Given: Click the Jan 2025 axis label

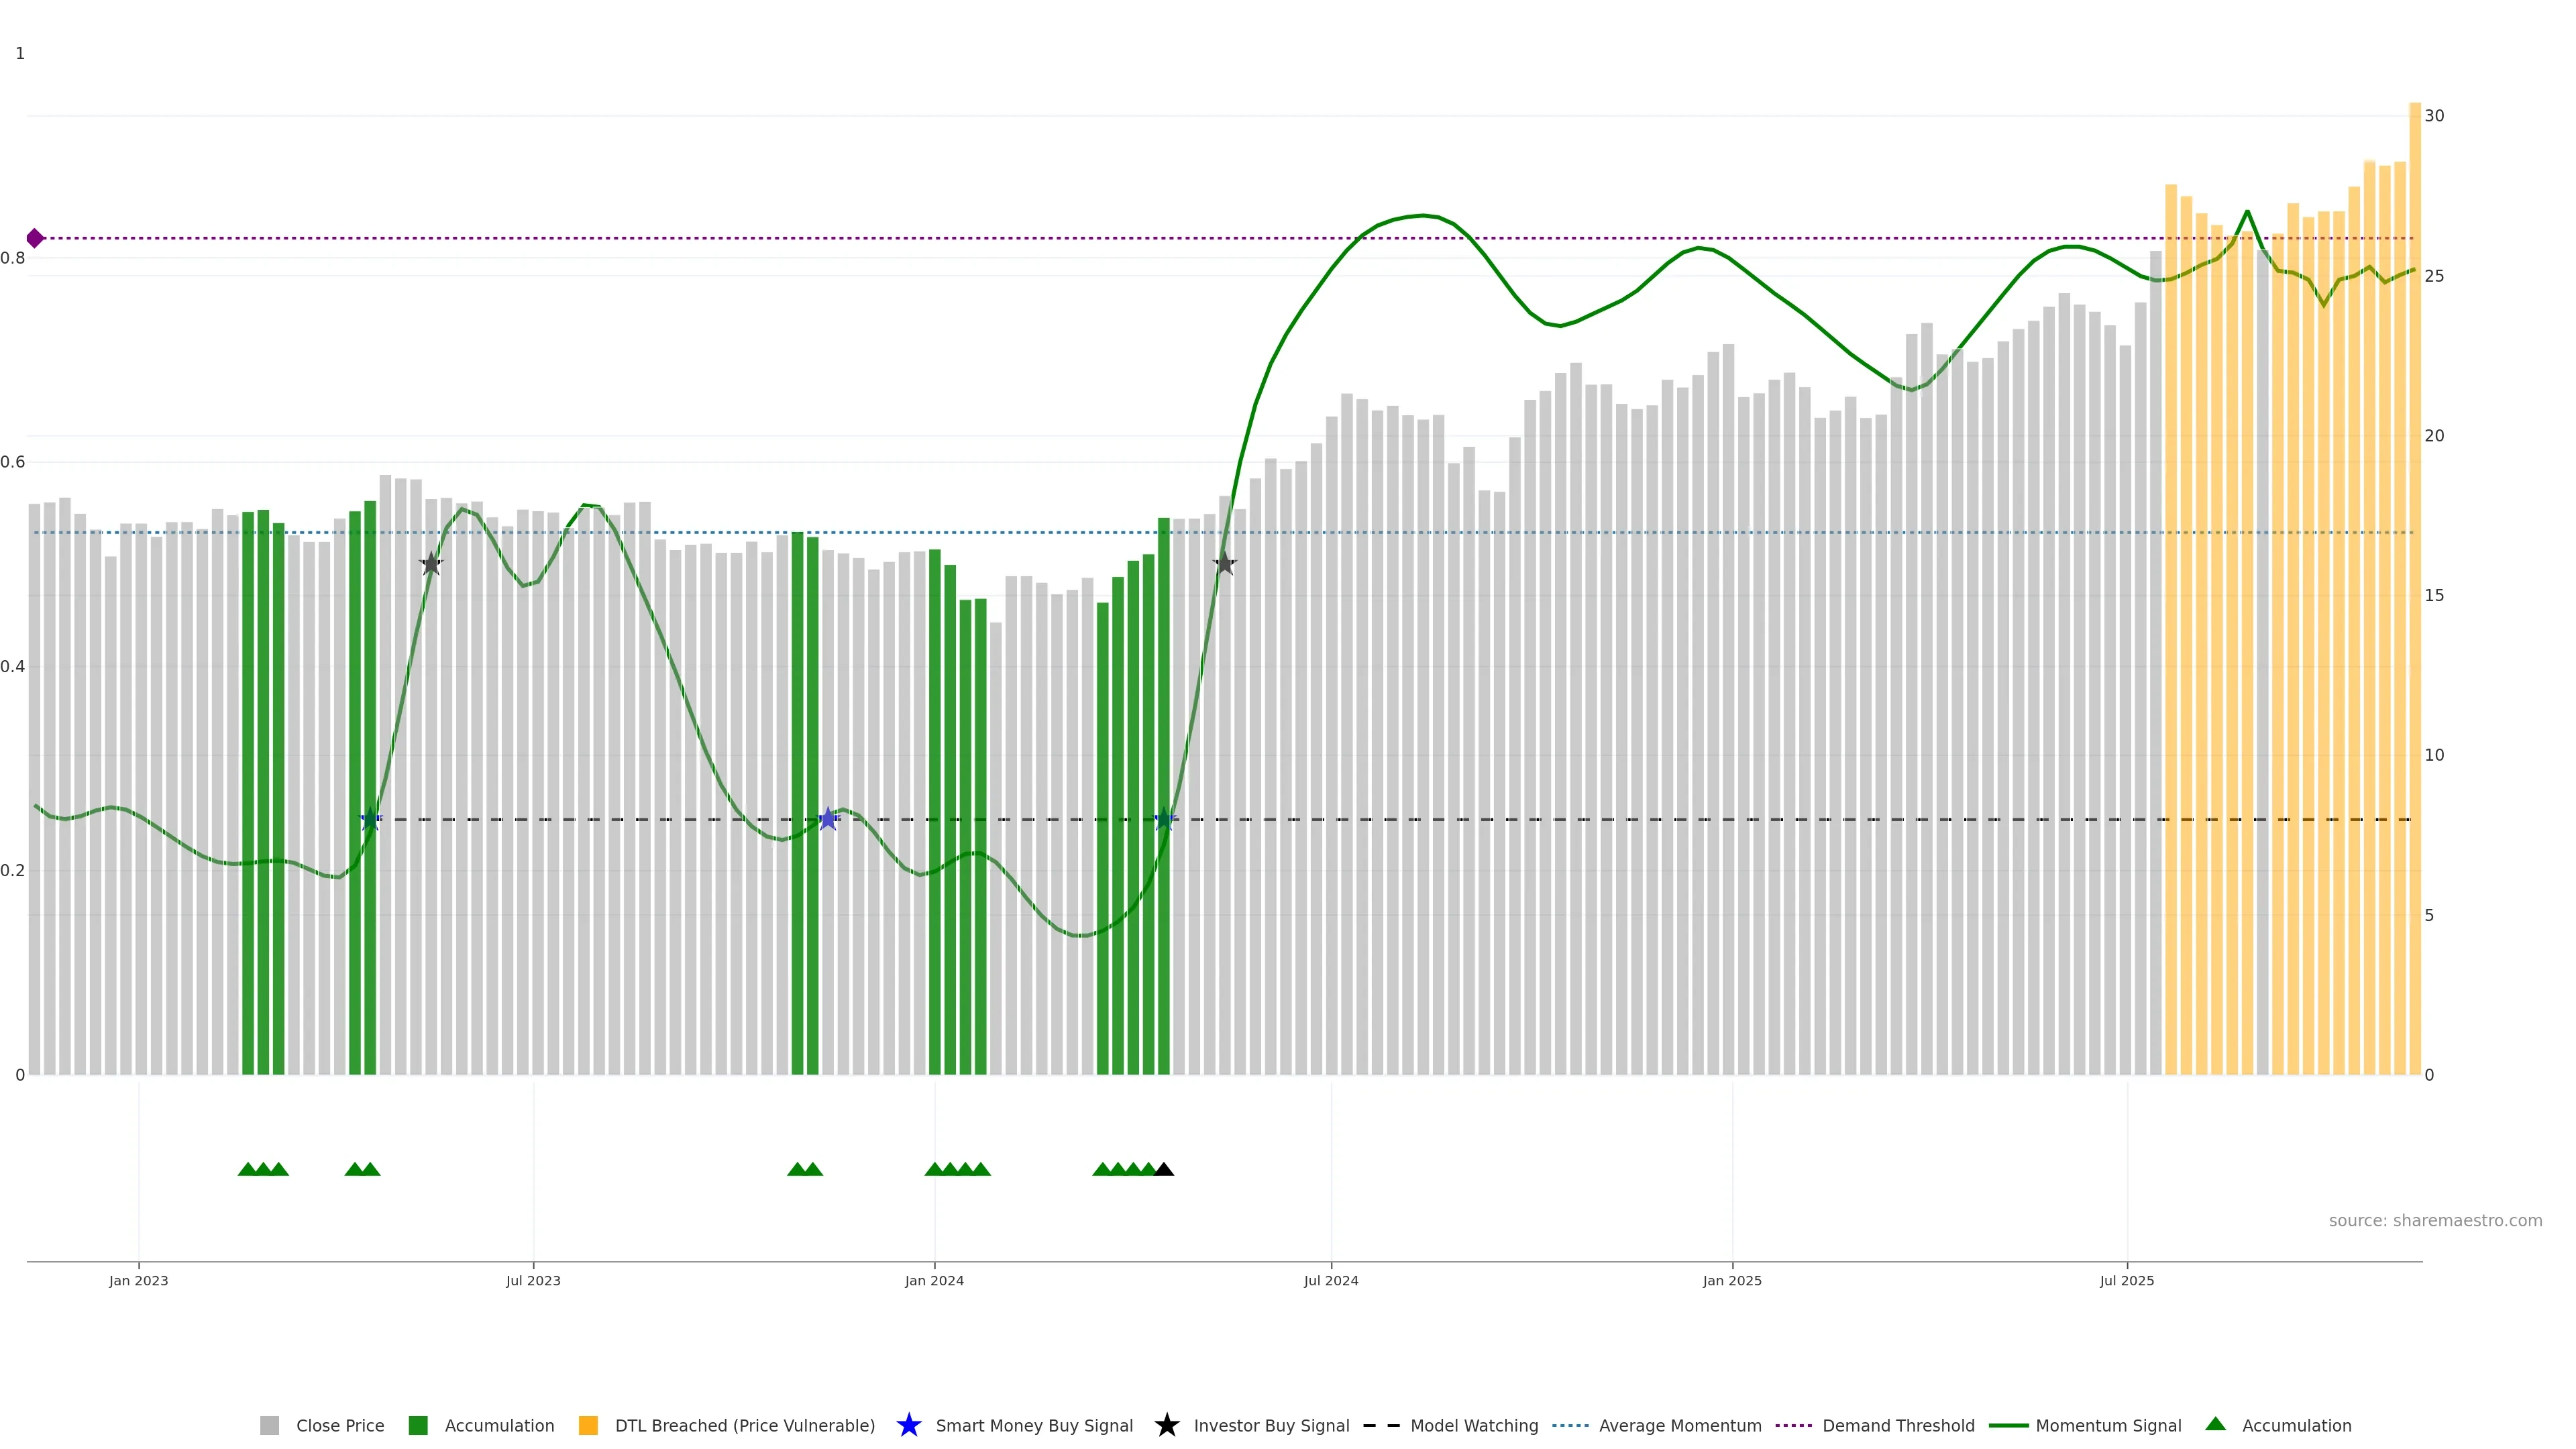Looking at the screenshot, I should (1731, 1280).
